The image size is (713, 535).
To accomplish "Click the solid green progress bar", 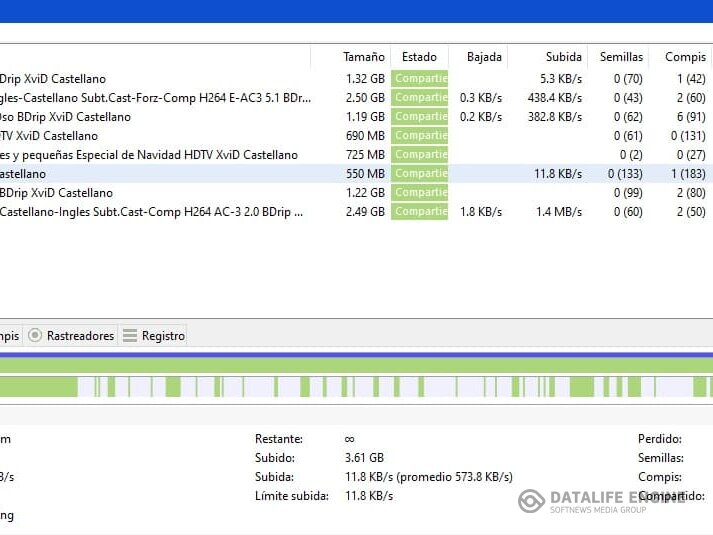I will pos(356,365).
